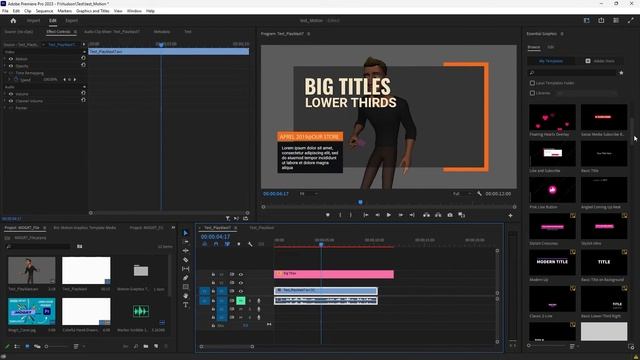Toggle linked selection in timeline
Screen dimensions: 640x360
[x=227, y=244]
